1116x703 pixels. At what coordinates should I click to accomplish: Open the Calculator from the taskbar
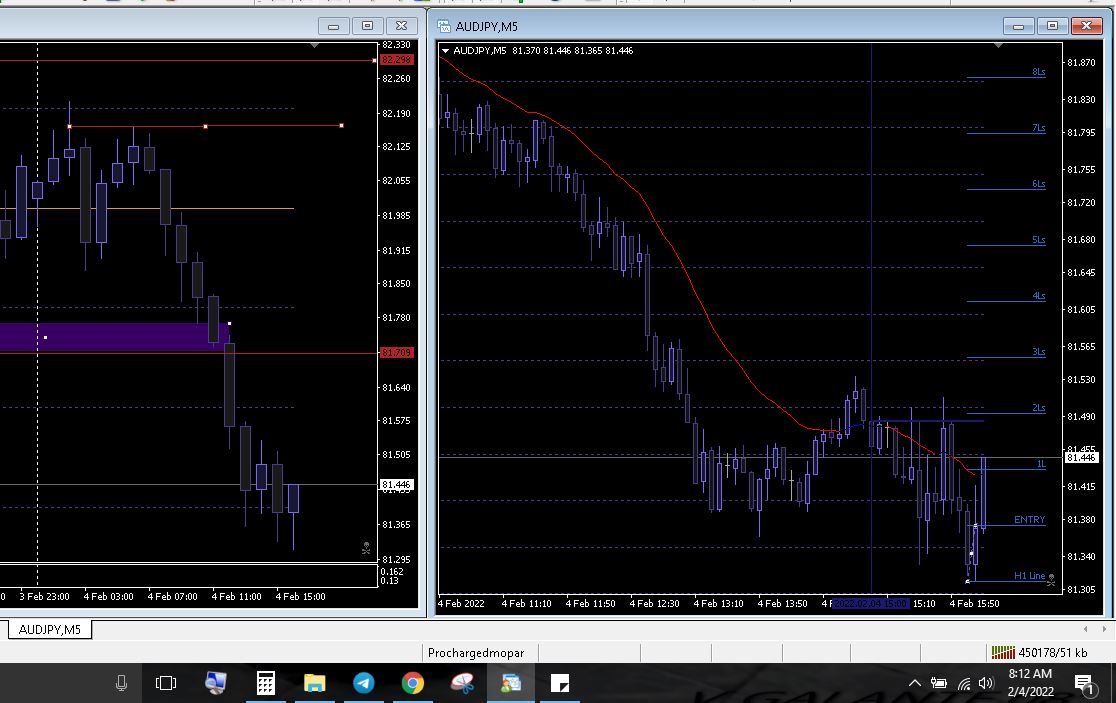[265, 684]
